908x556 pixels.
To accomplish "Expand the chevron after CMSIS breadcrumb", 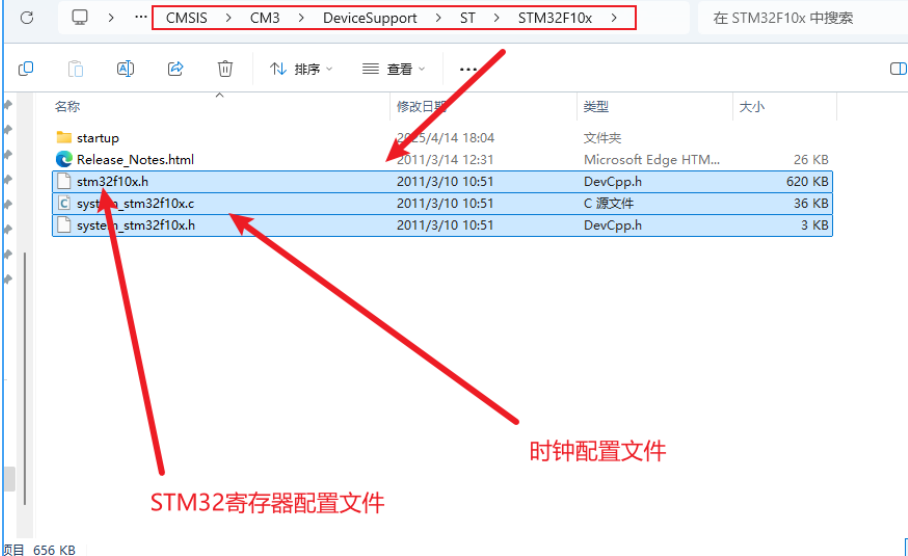I will point(228,18).
